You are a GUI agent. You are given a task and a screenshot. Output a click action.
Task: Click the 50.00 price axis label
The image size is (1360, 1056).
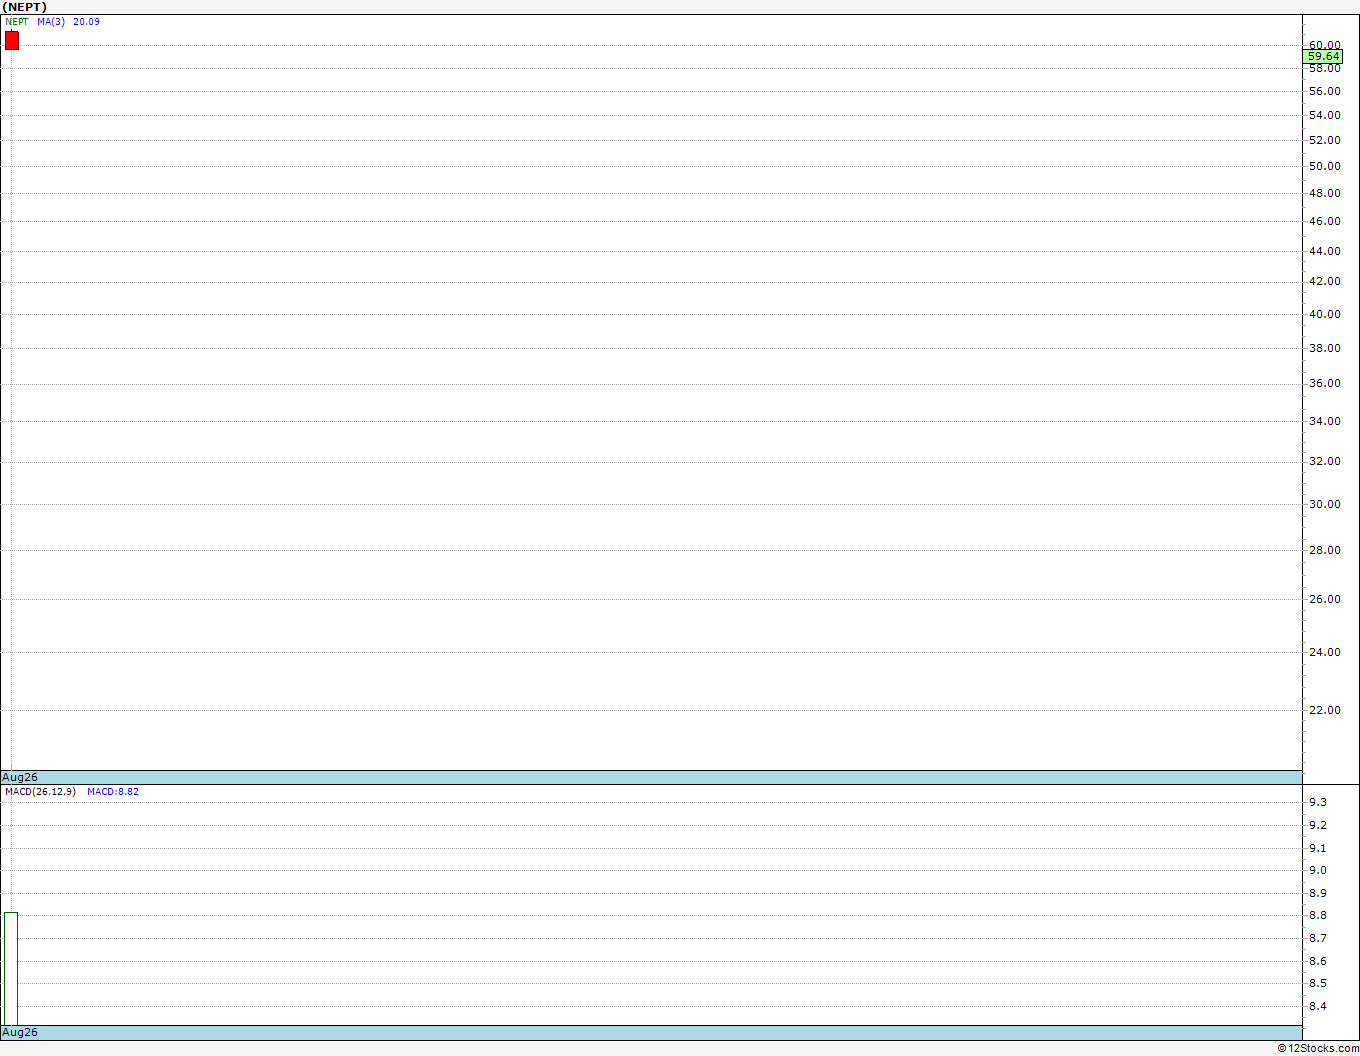click(1325, 166)
